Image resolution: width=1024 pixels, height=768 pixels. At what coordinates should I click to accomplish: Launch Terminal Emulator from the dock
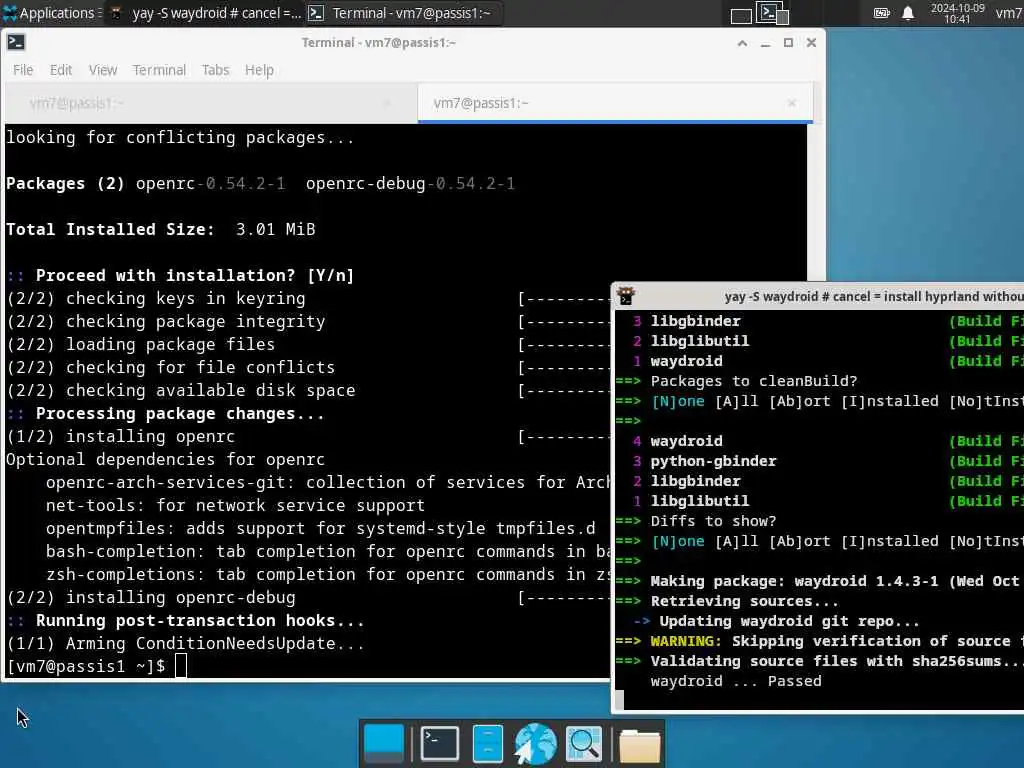click(440, 743)
